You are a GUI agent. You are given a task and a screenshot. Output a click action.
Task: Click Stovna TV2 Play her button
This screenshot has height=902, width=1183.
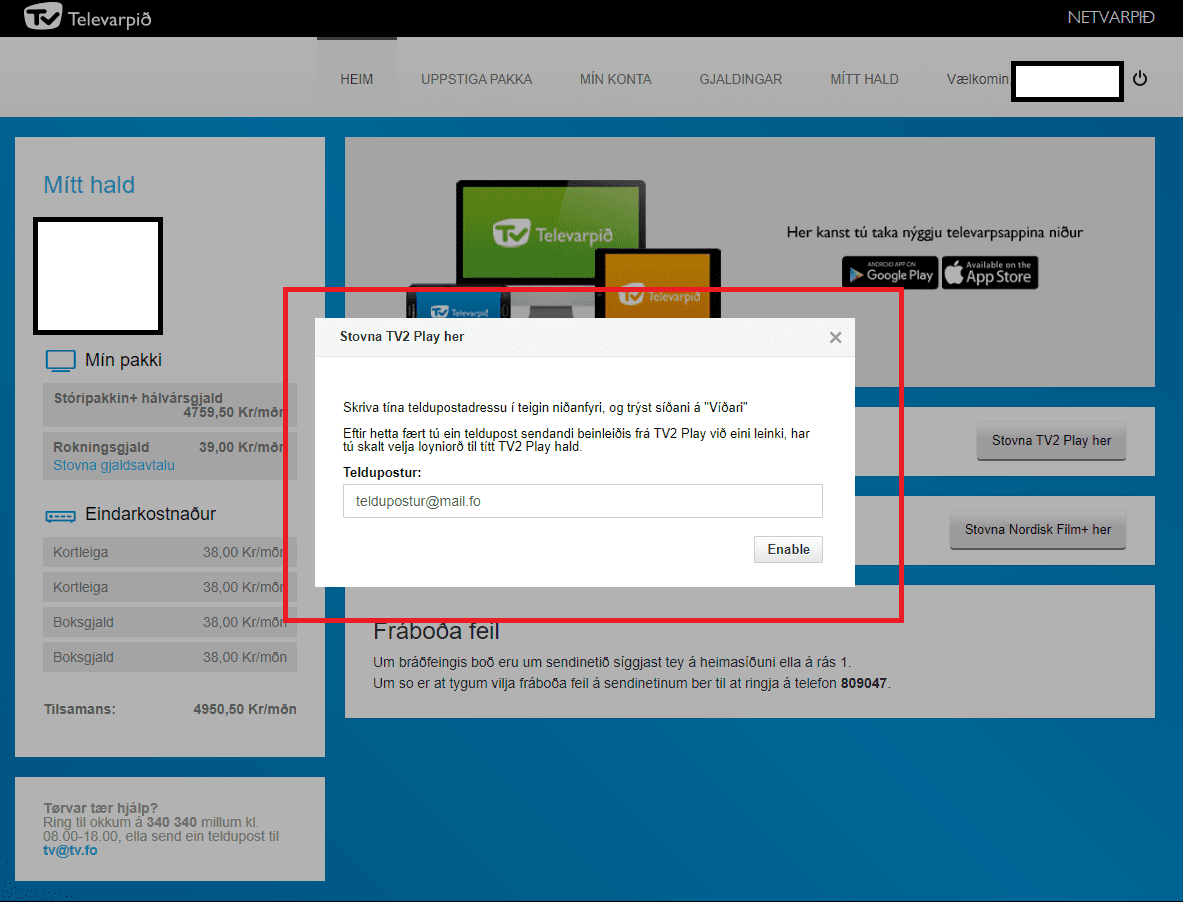1051,440
